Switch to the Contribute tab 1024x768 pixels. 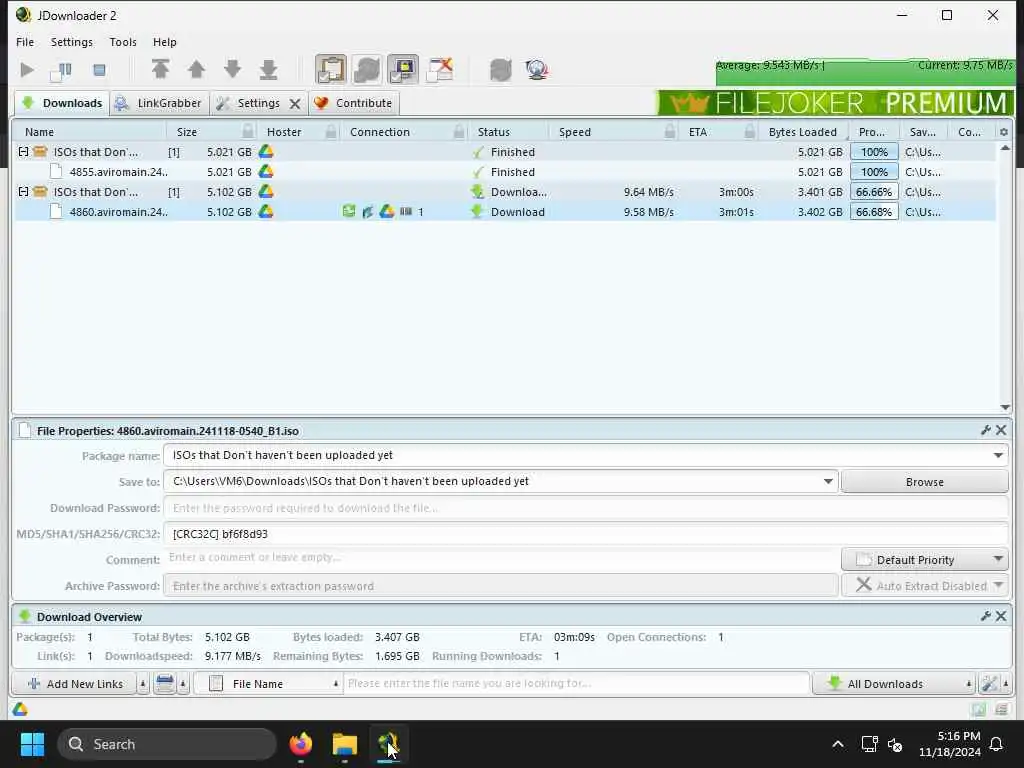tap(354, 103)
